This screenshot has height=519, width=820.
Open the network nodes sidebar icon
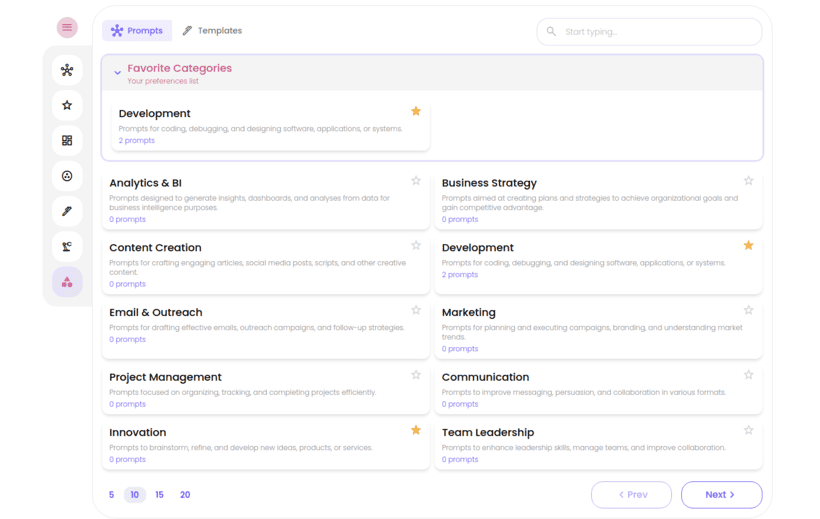[67, 70]
